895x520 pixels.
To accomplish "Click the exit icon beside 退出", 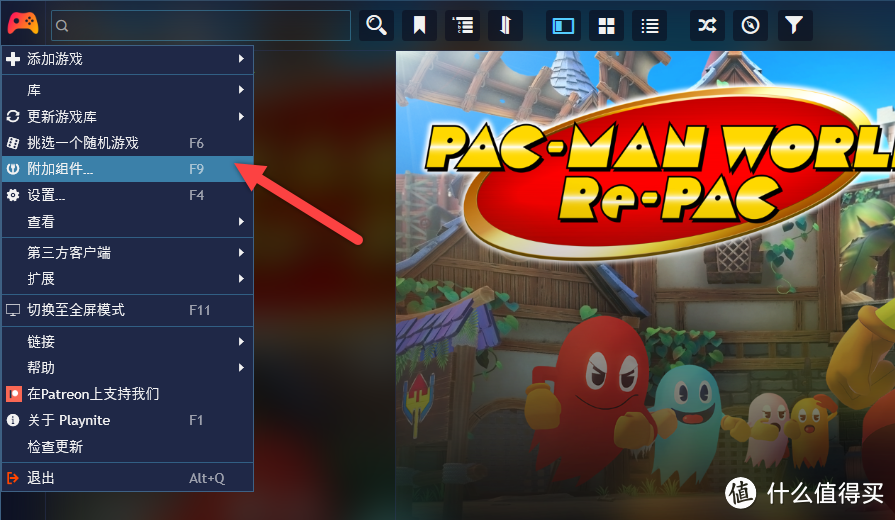I will pos(13,478).
